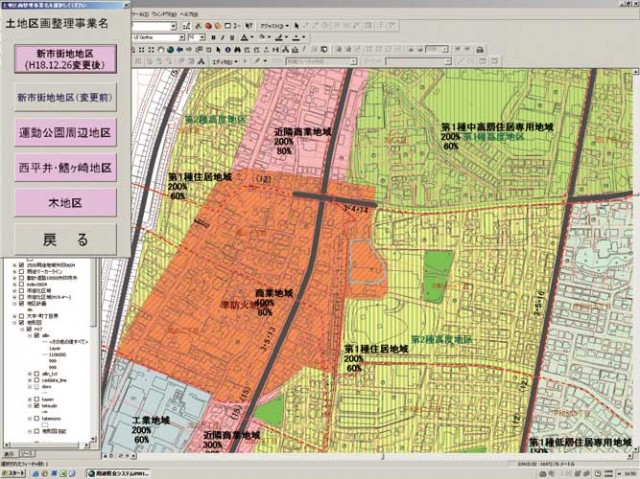Collapse the H17 group in layer tree

pos(22,329)
